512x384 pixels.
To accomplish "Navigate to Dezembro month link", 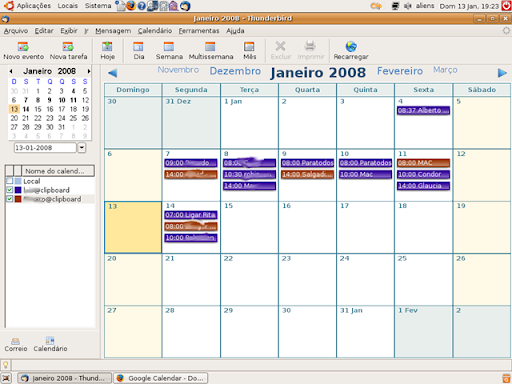I will click(x=235, y=71).
